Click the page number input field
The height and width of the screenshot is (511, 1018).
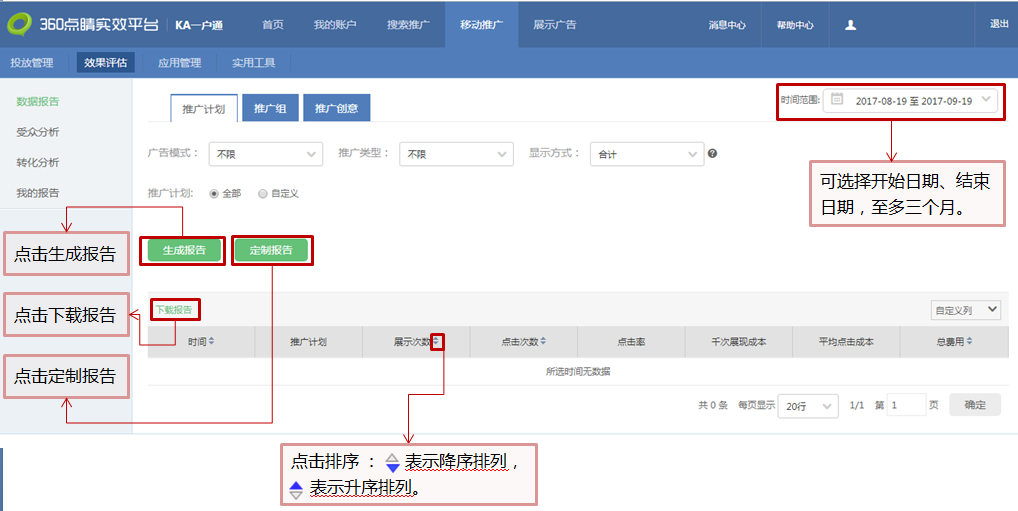(x=906, y=405)
